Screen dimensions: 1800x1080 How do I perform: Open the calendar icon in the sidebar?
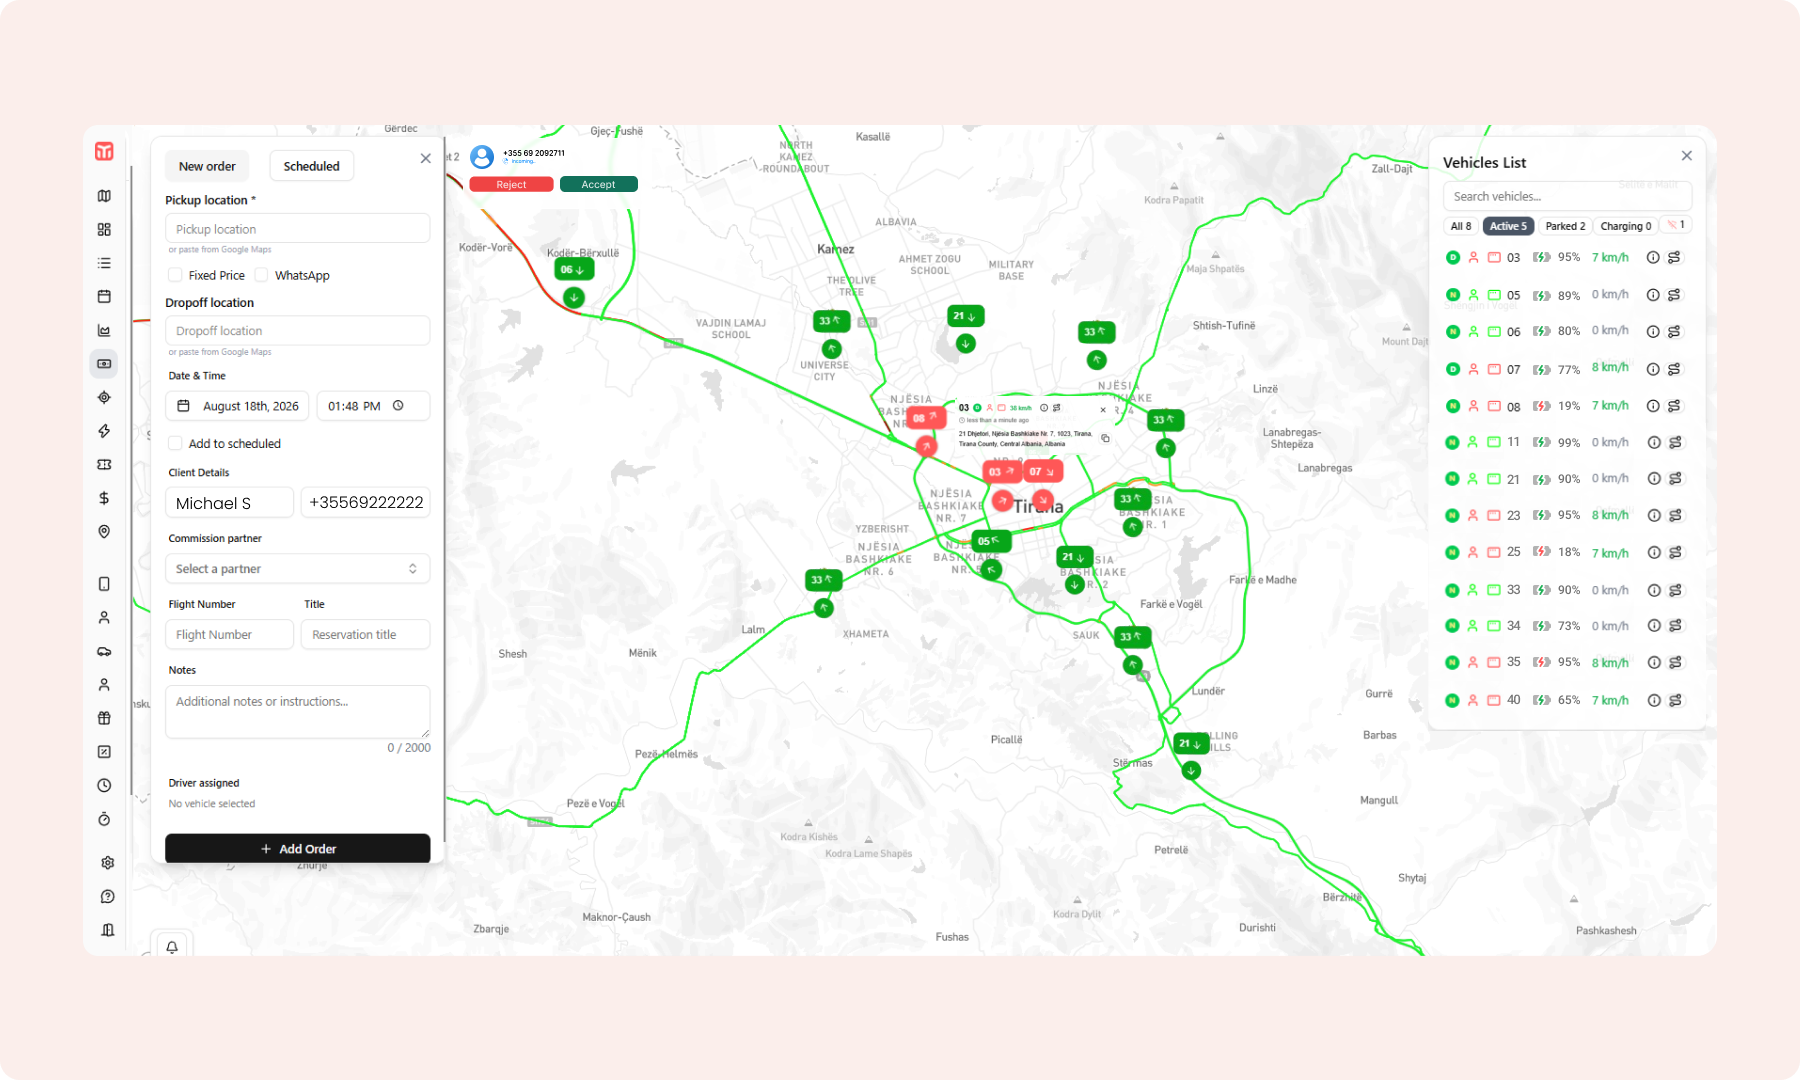[104, 296]
